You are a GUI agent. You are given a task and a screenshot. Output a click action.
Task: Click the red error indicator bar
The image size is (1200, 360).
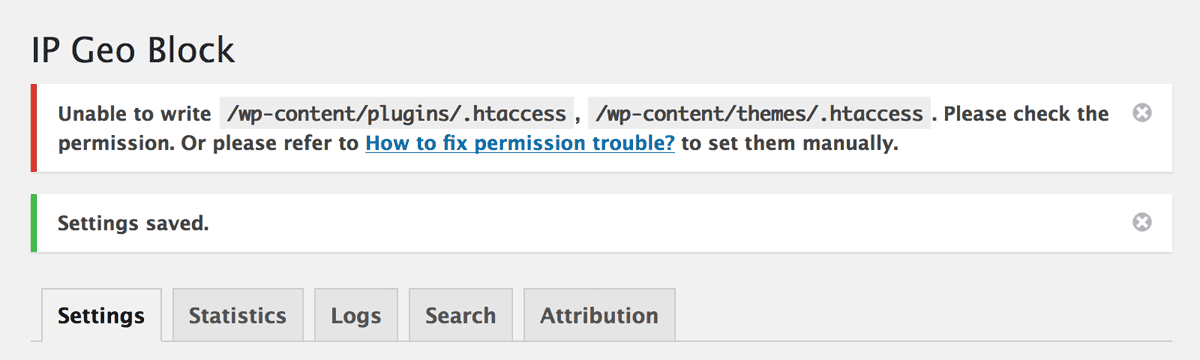point(33,128)
